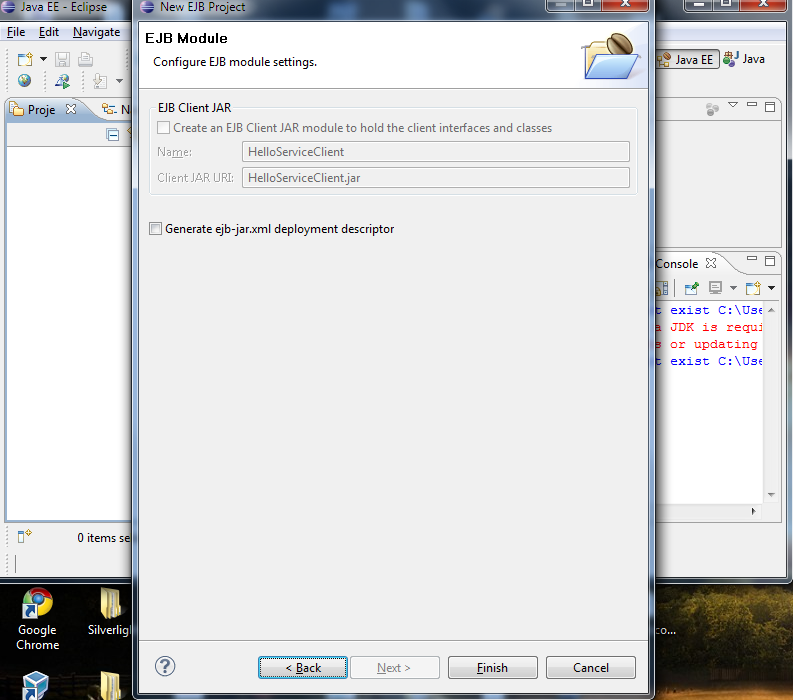Click the Save icon in Eclipse toolbar
793x700 pixels.
pyautogui.click(x=62, y=59)
